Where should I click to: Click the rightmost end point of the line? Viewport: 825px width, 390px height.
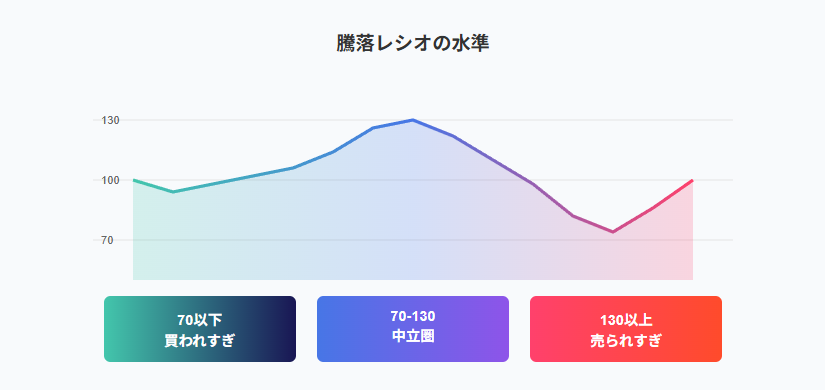point(692,180)
